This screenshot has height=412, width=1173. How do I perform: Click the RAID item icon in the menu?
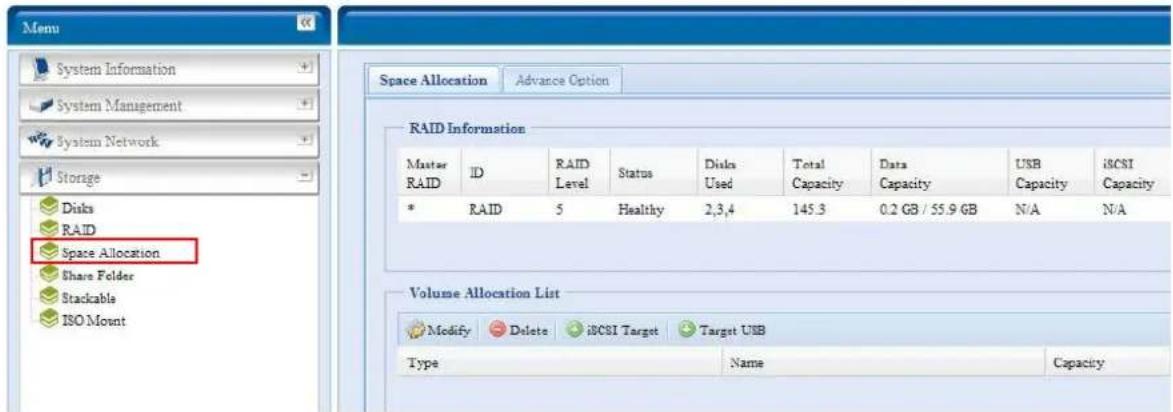[49, 229]
